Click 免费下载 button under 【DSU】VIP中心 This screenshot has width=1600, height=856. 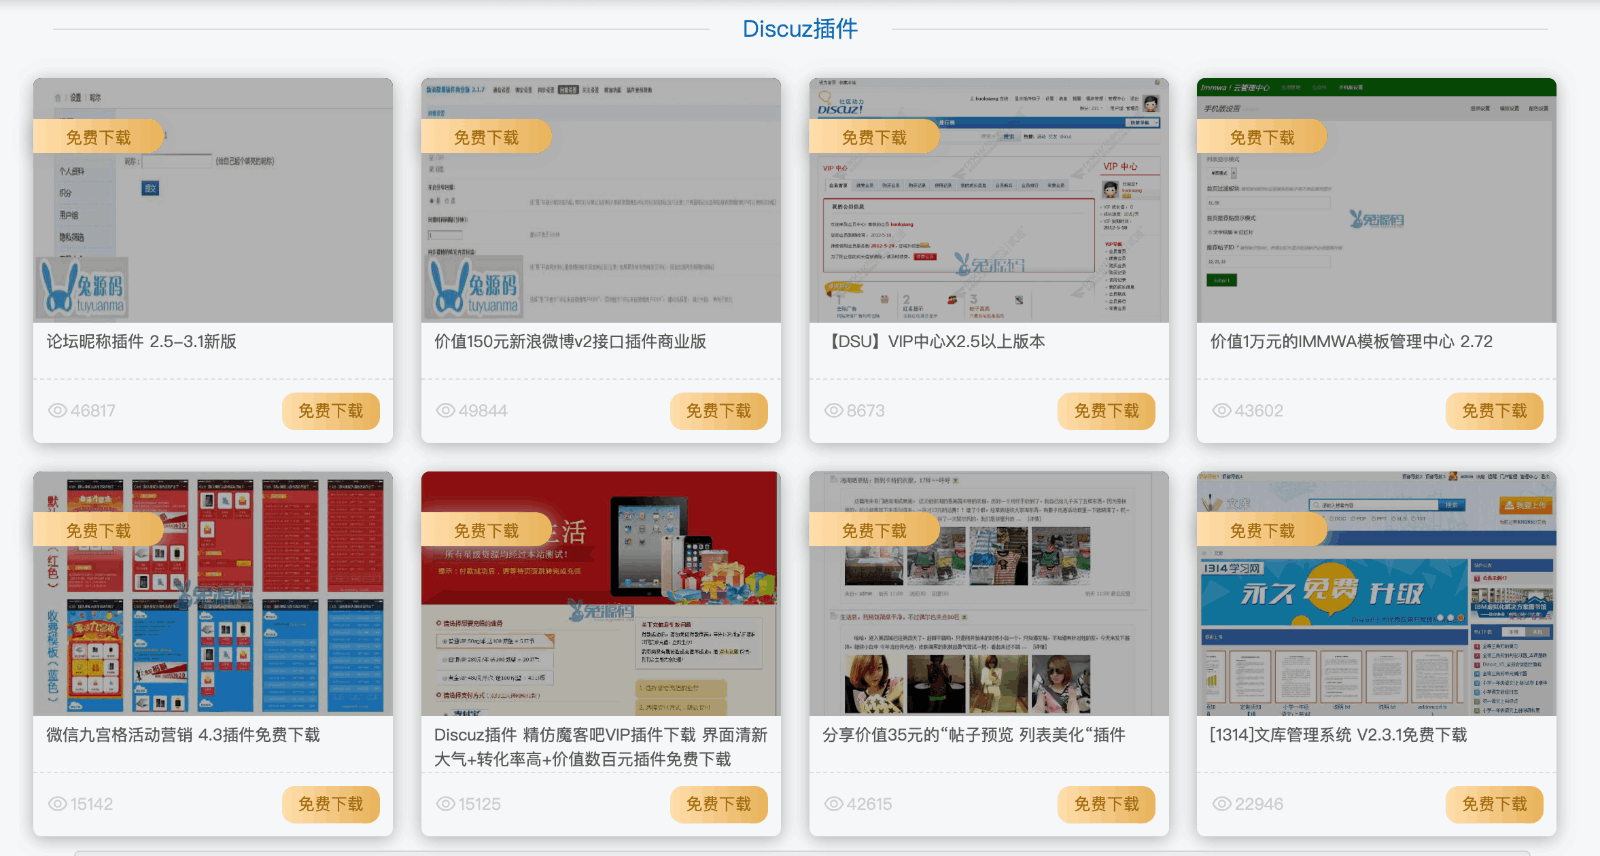[1107, 411]
